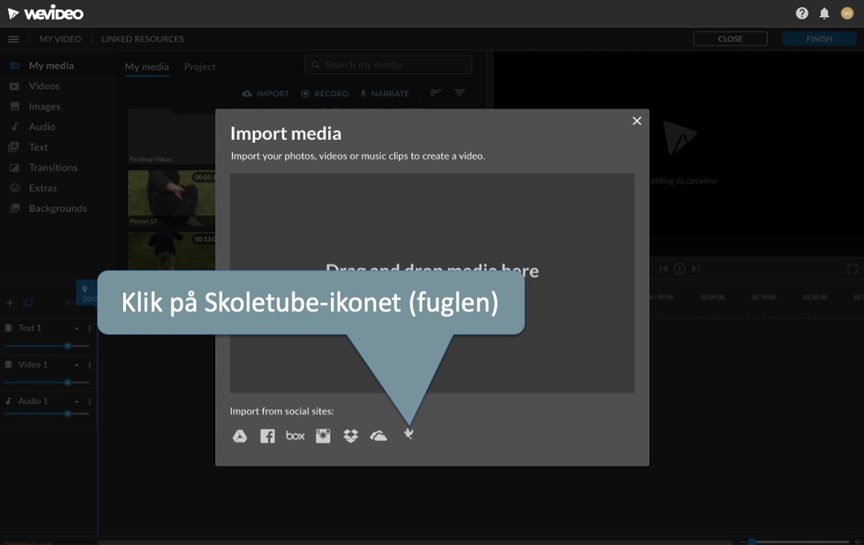This screenshot has height=545, width=864.
Task: Click the IMPORT button
Action: 266,94
